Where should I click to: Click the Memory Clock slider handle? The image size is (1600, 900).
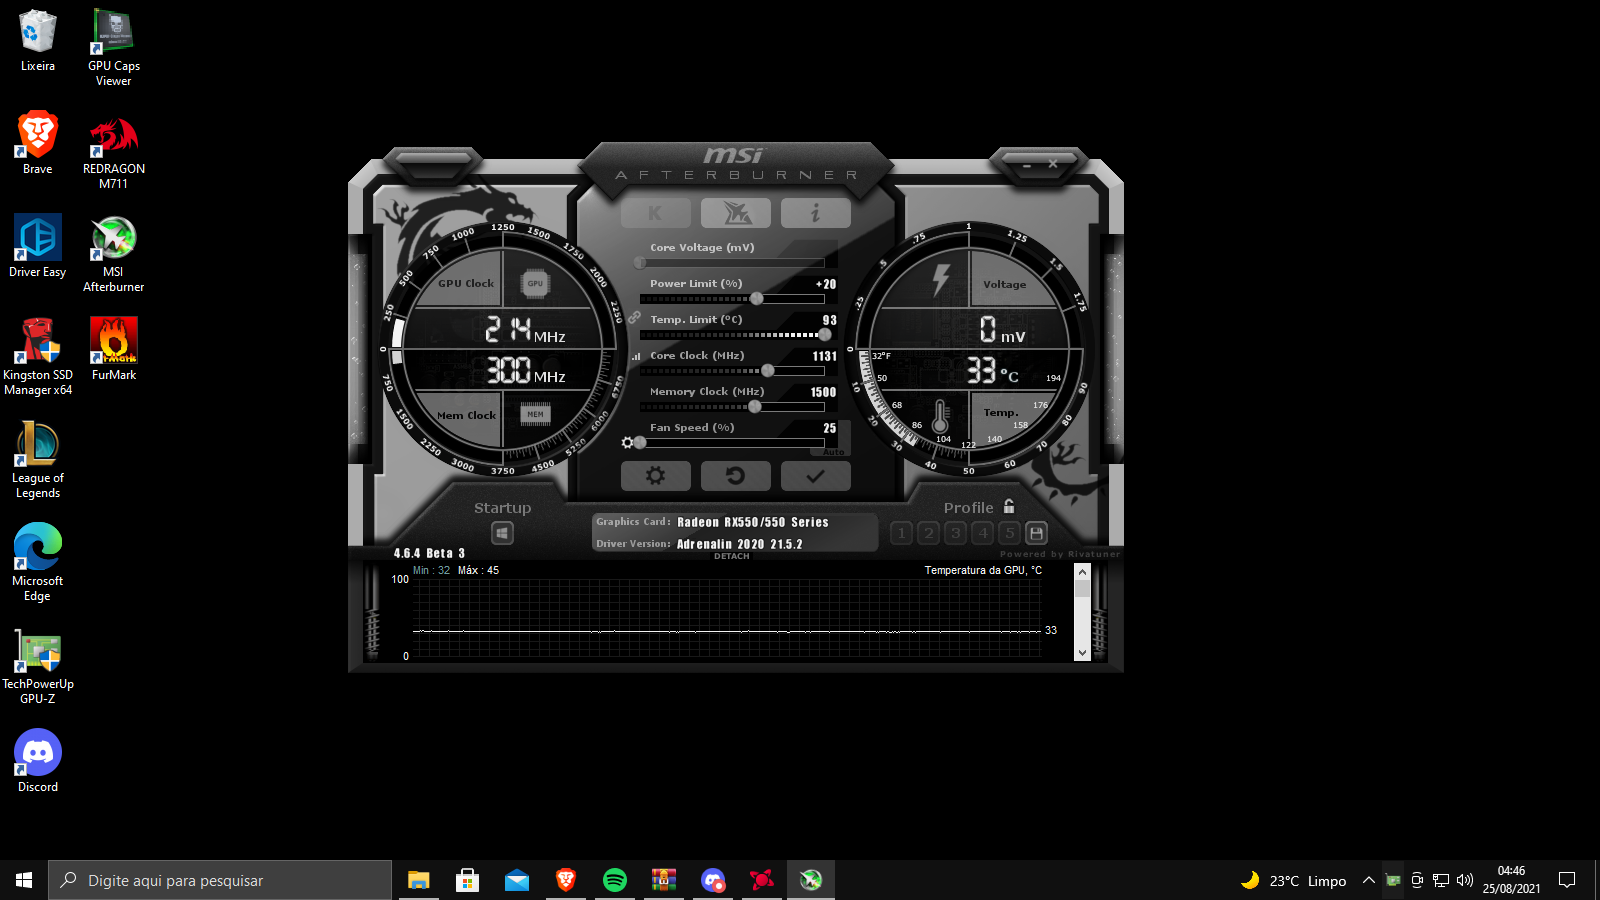pyautogui.click(x=755, y=407)
